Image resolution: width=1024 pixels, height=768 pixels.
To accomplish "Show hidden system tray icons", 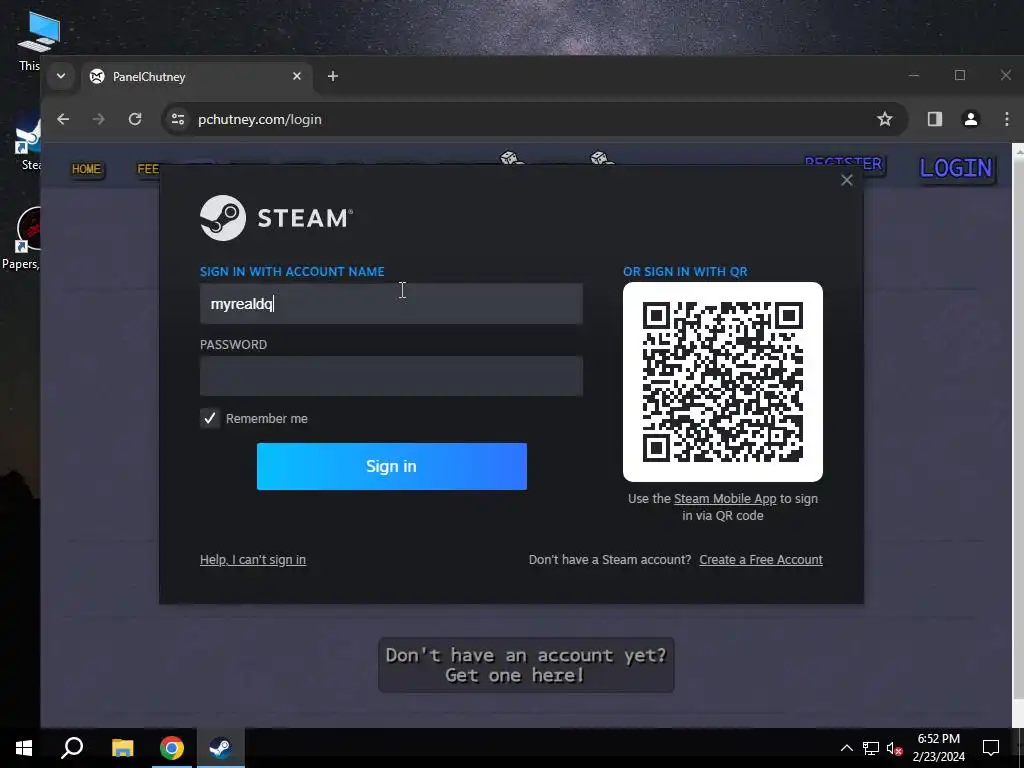I will pyautogui.click(x=846, y=748).
